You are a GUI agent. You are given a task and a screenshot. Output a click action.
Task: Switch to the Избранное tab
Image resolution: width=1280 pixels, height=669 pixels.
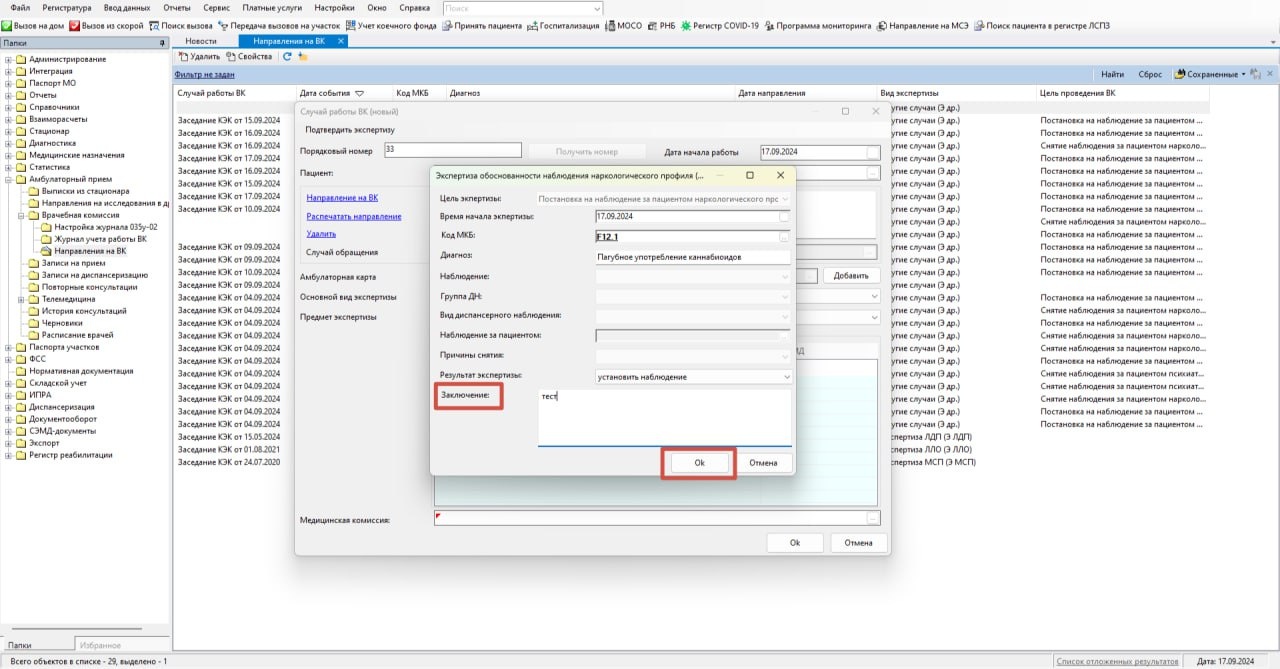click(x=99, y=645)
